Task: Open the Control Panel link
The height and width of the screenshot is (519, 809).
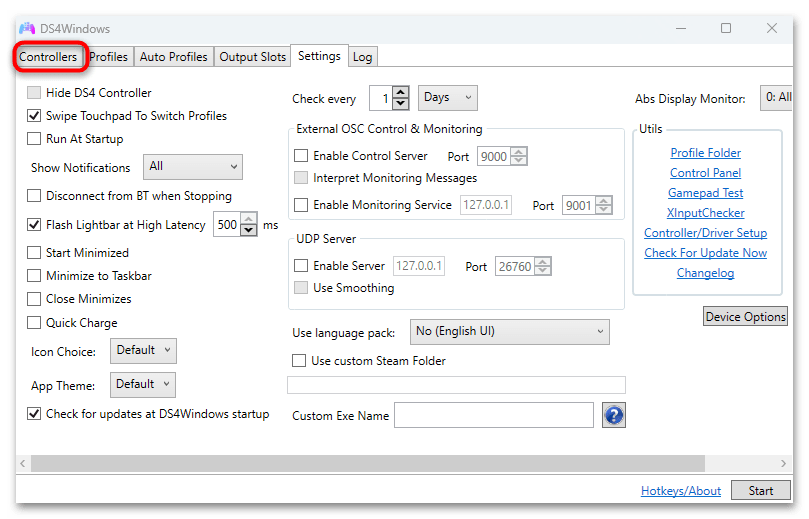Action: pyautogui.click(x=705, y=173)
